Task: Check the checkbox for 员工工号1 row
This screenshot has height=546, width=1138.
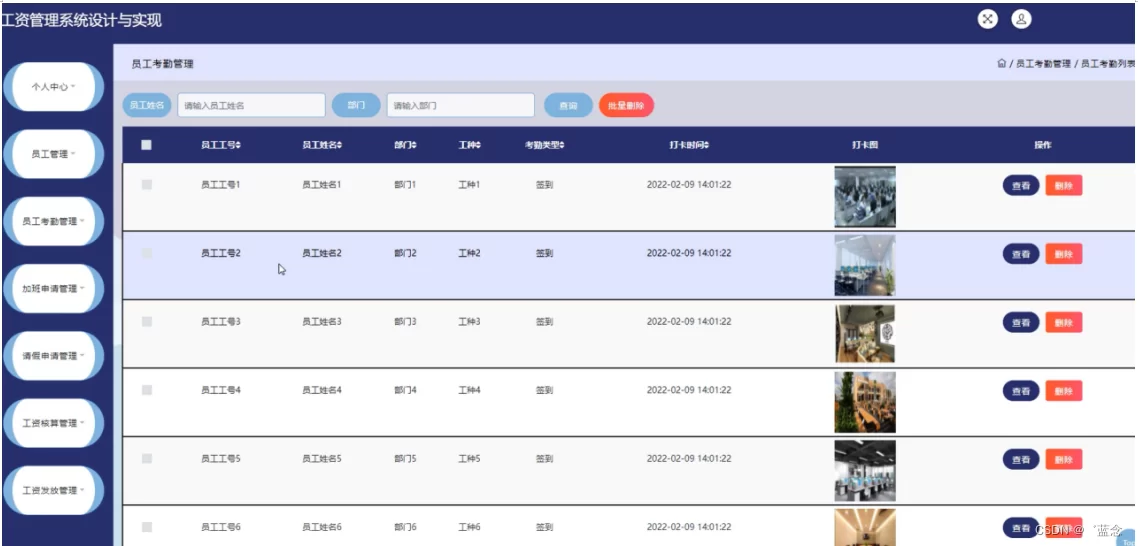Action: tap(147, 185)
